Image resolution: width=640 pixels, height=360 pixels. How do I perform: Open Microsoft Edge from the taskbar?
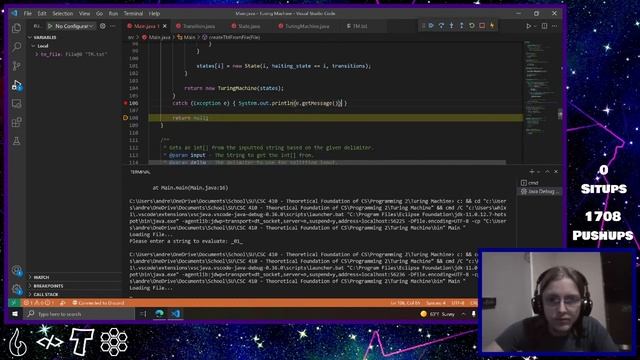[x=160, y=313]
